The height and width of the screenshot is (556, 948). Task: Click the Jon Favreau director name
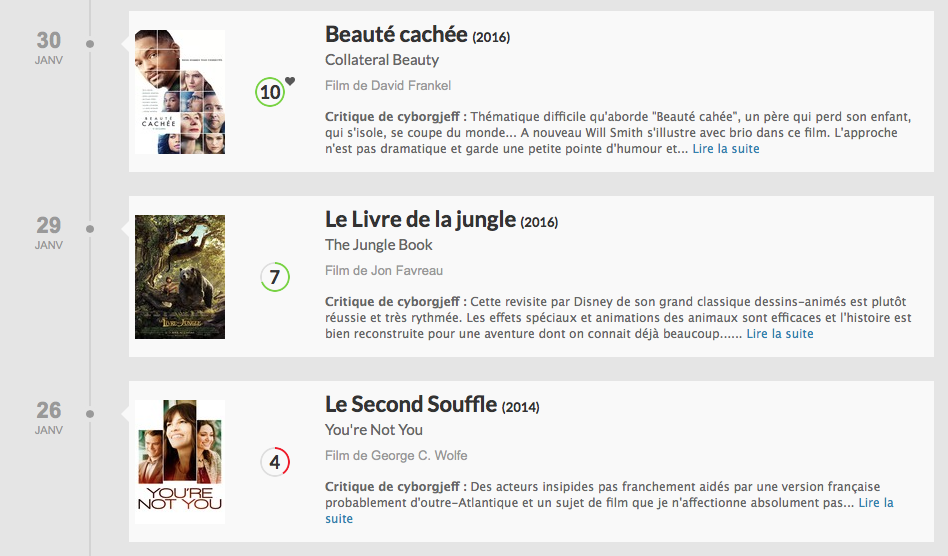point(407,270)
